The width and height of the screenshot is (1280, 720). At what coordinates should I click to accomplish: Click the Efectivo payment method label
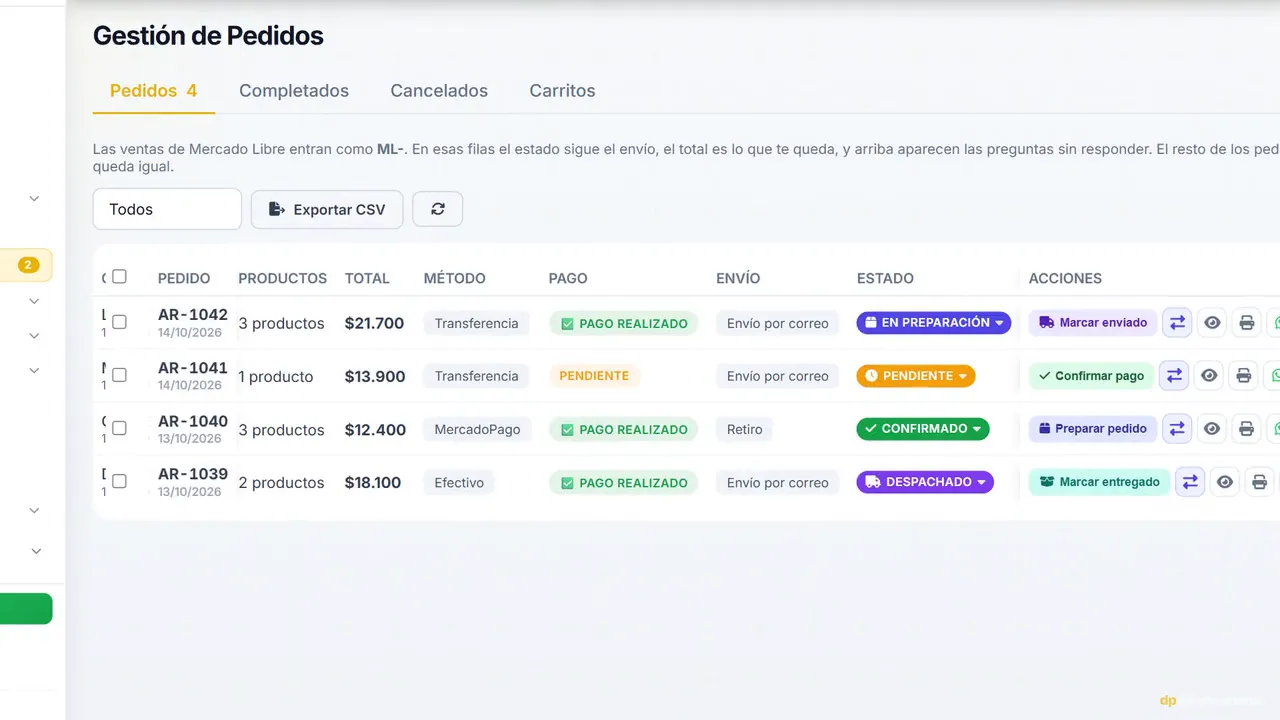coord(459,482)
